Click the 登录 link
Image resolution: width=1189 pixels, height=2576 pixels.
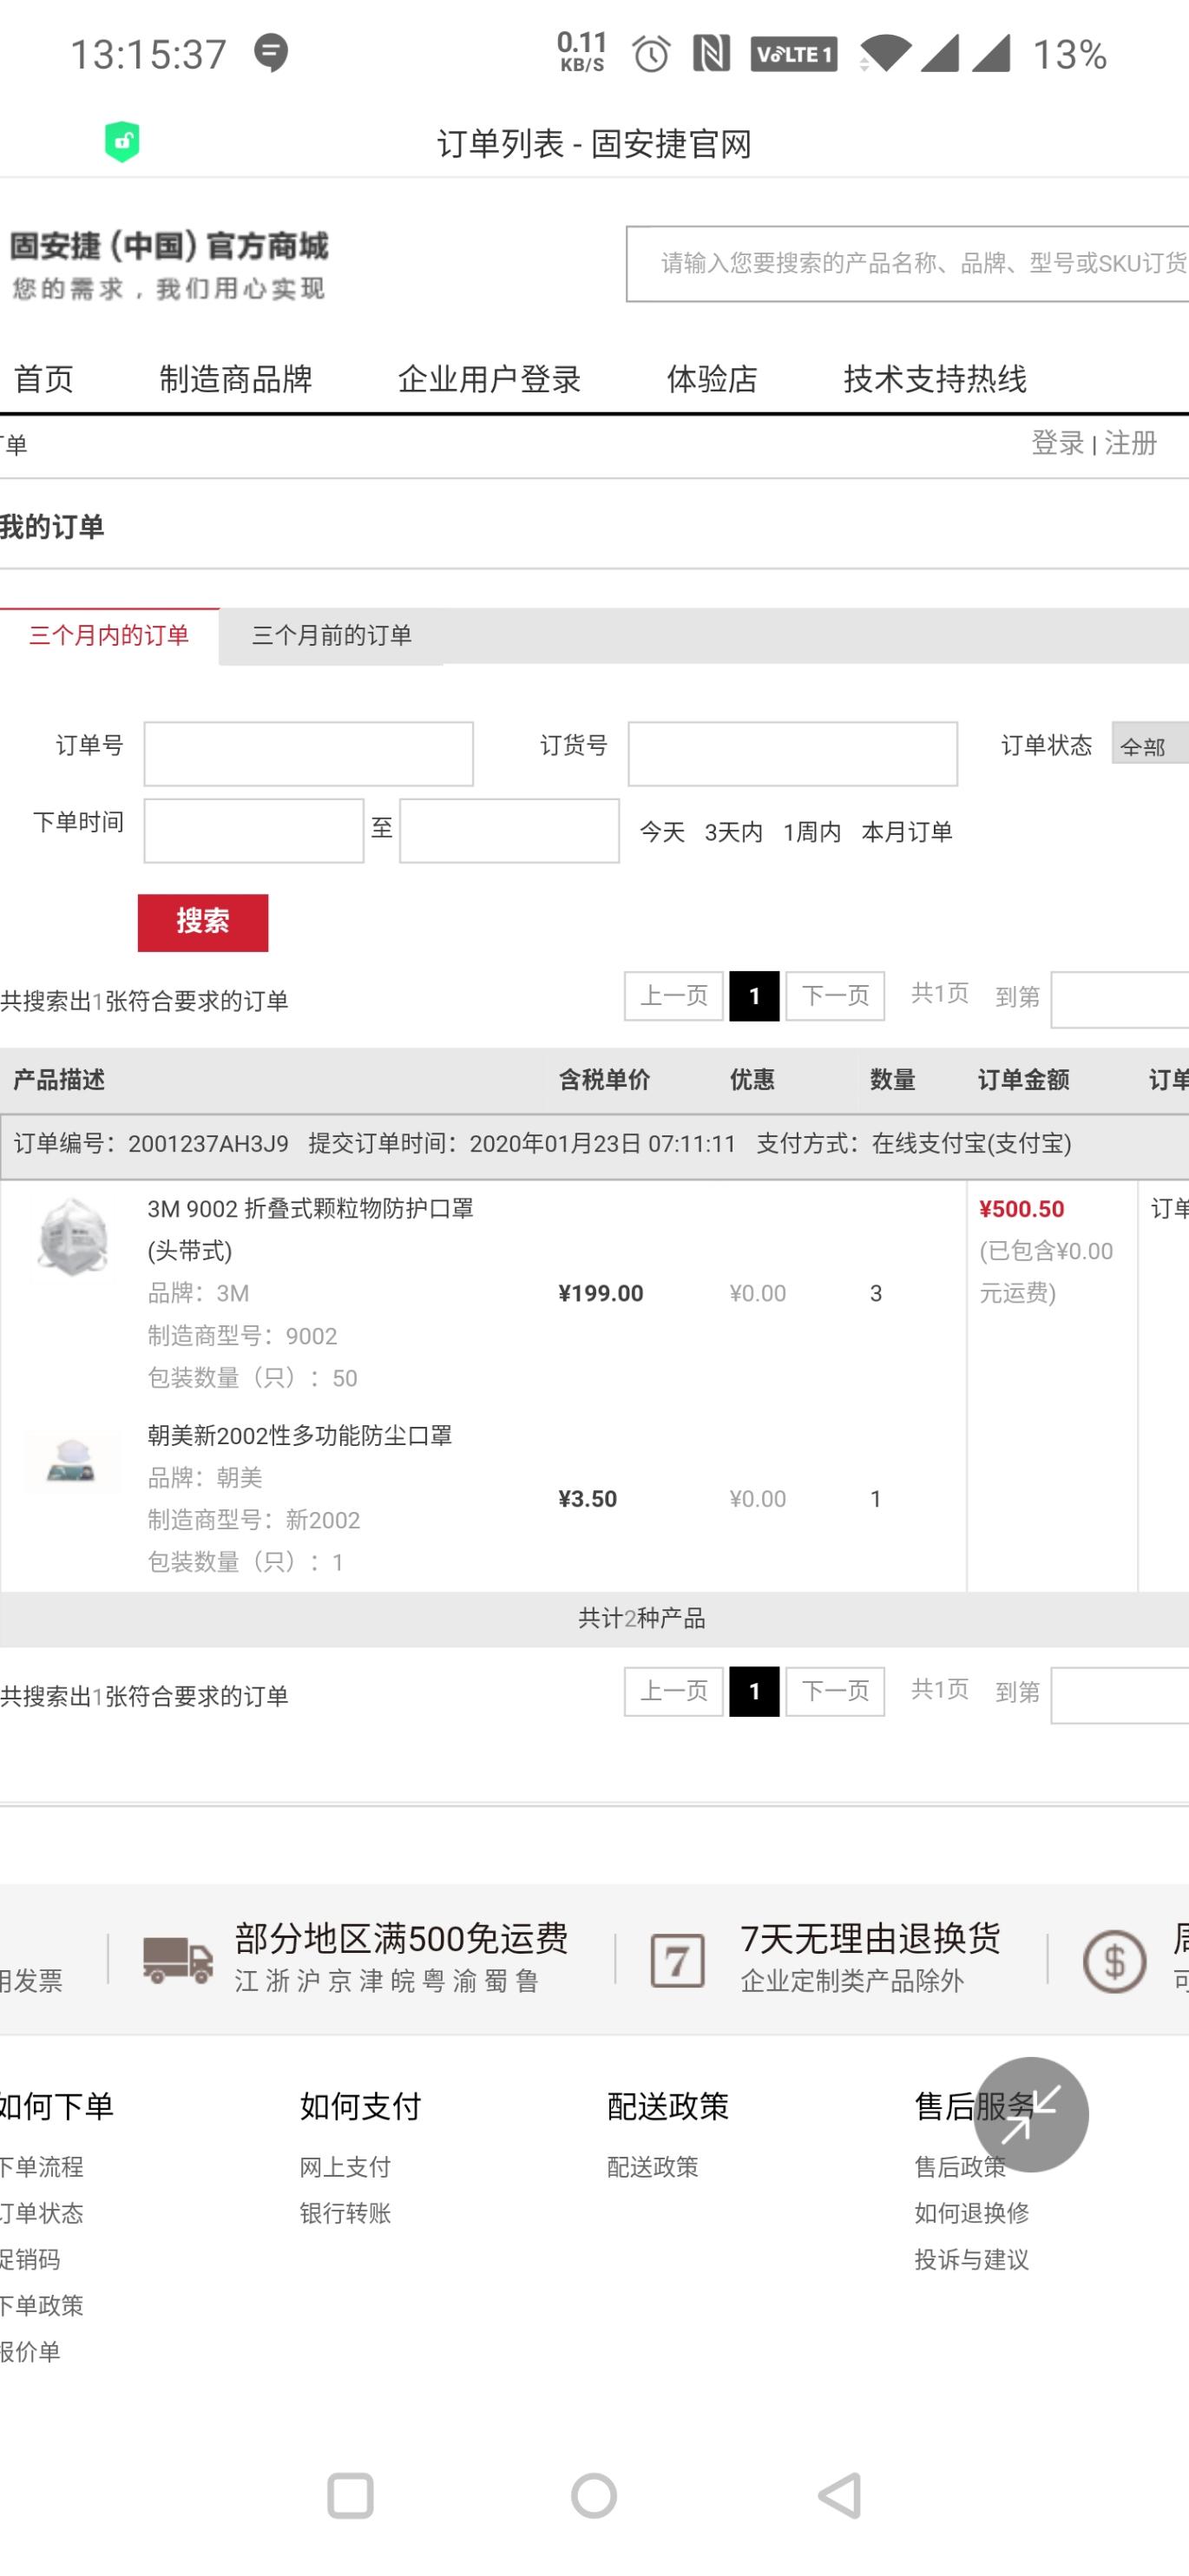(1058, 443)
